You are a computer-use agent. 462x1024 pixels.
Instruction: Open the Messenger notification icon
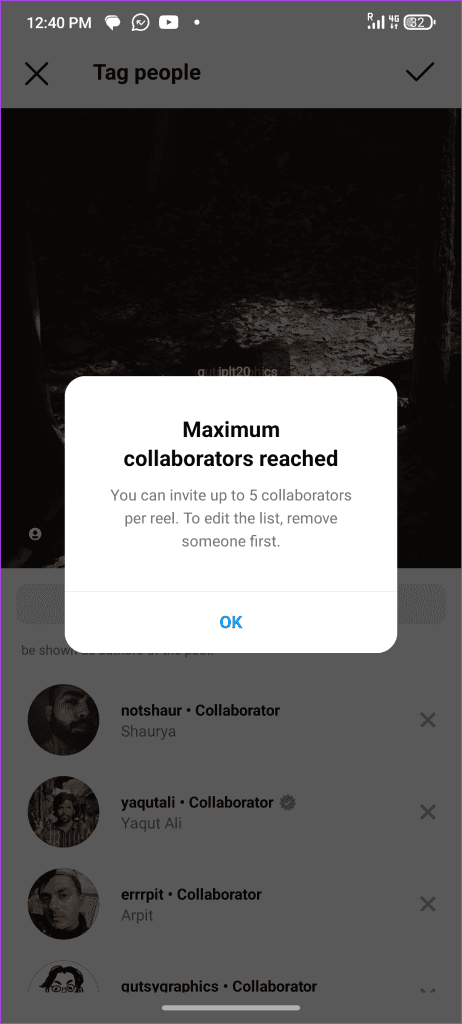(x=140, y=23)
